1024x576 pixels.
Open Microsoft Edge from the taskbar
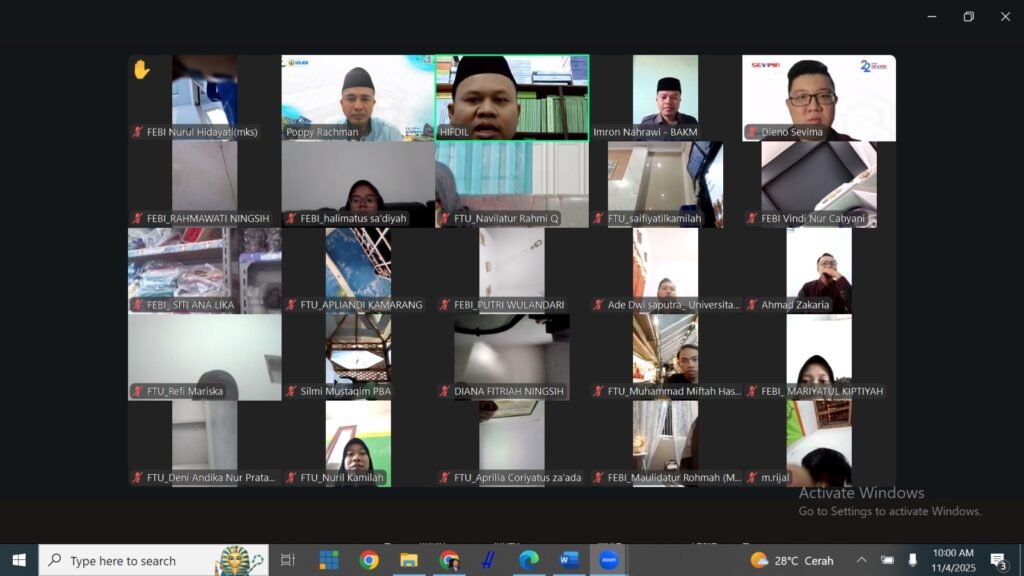(527, 560)
